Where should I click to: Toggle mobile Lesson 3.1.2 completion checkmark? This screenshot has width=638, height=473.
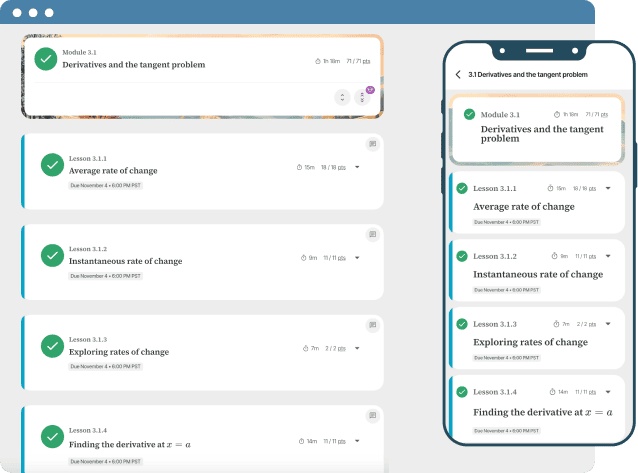click(461, 256)
